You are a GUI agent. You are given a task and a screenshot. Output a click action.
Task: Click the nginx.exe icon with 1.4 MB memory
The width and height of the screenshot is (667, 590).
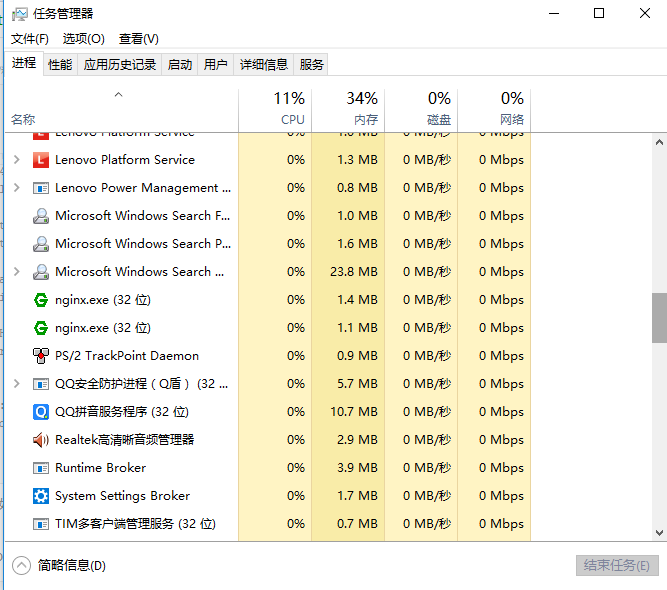[41, 300]
